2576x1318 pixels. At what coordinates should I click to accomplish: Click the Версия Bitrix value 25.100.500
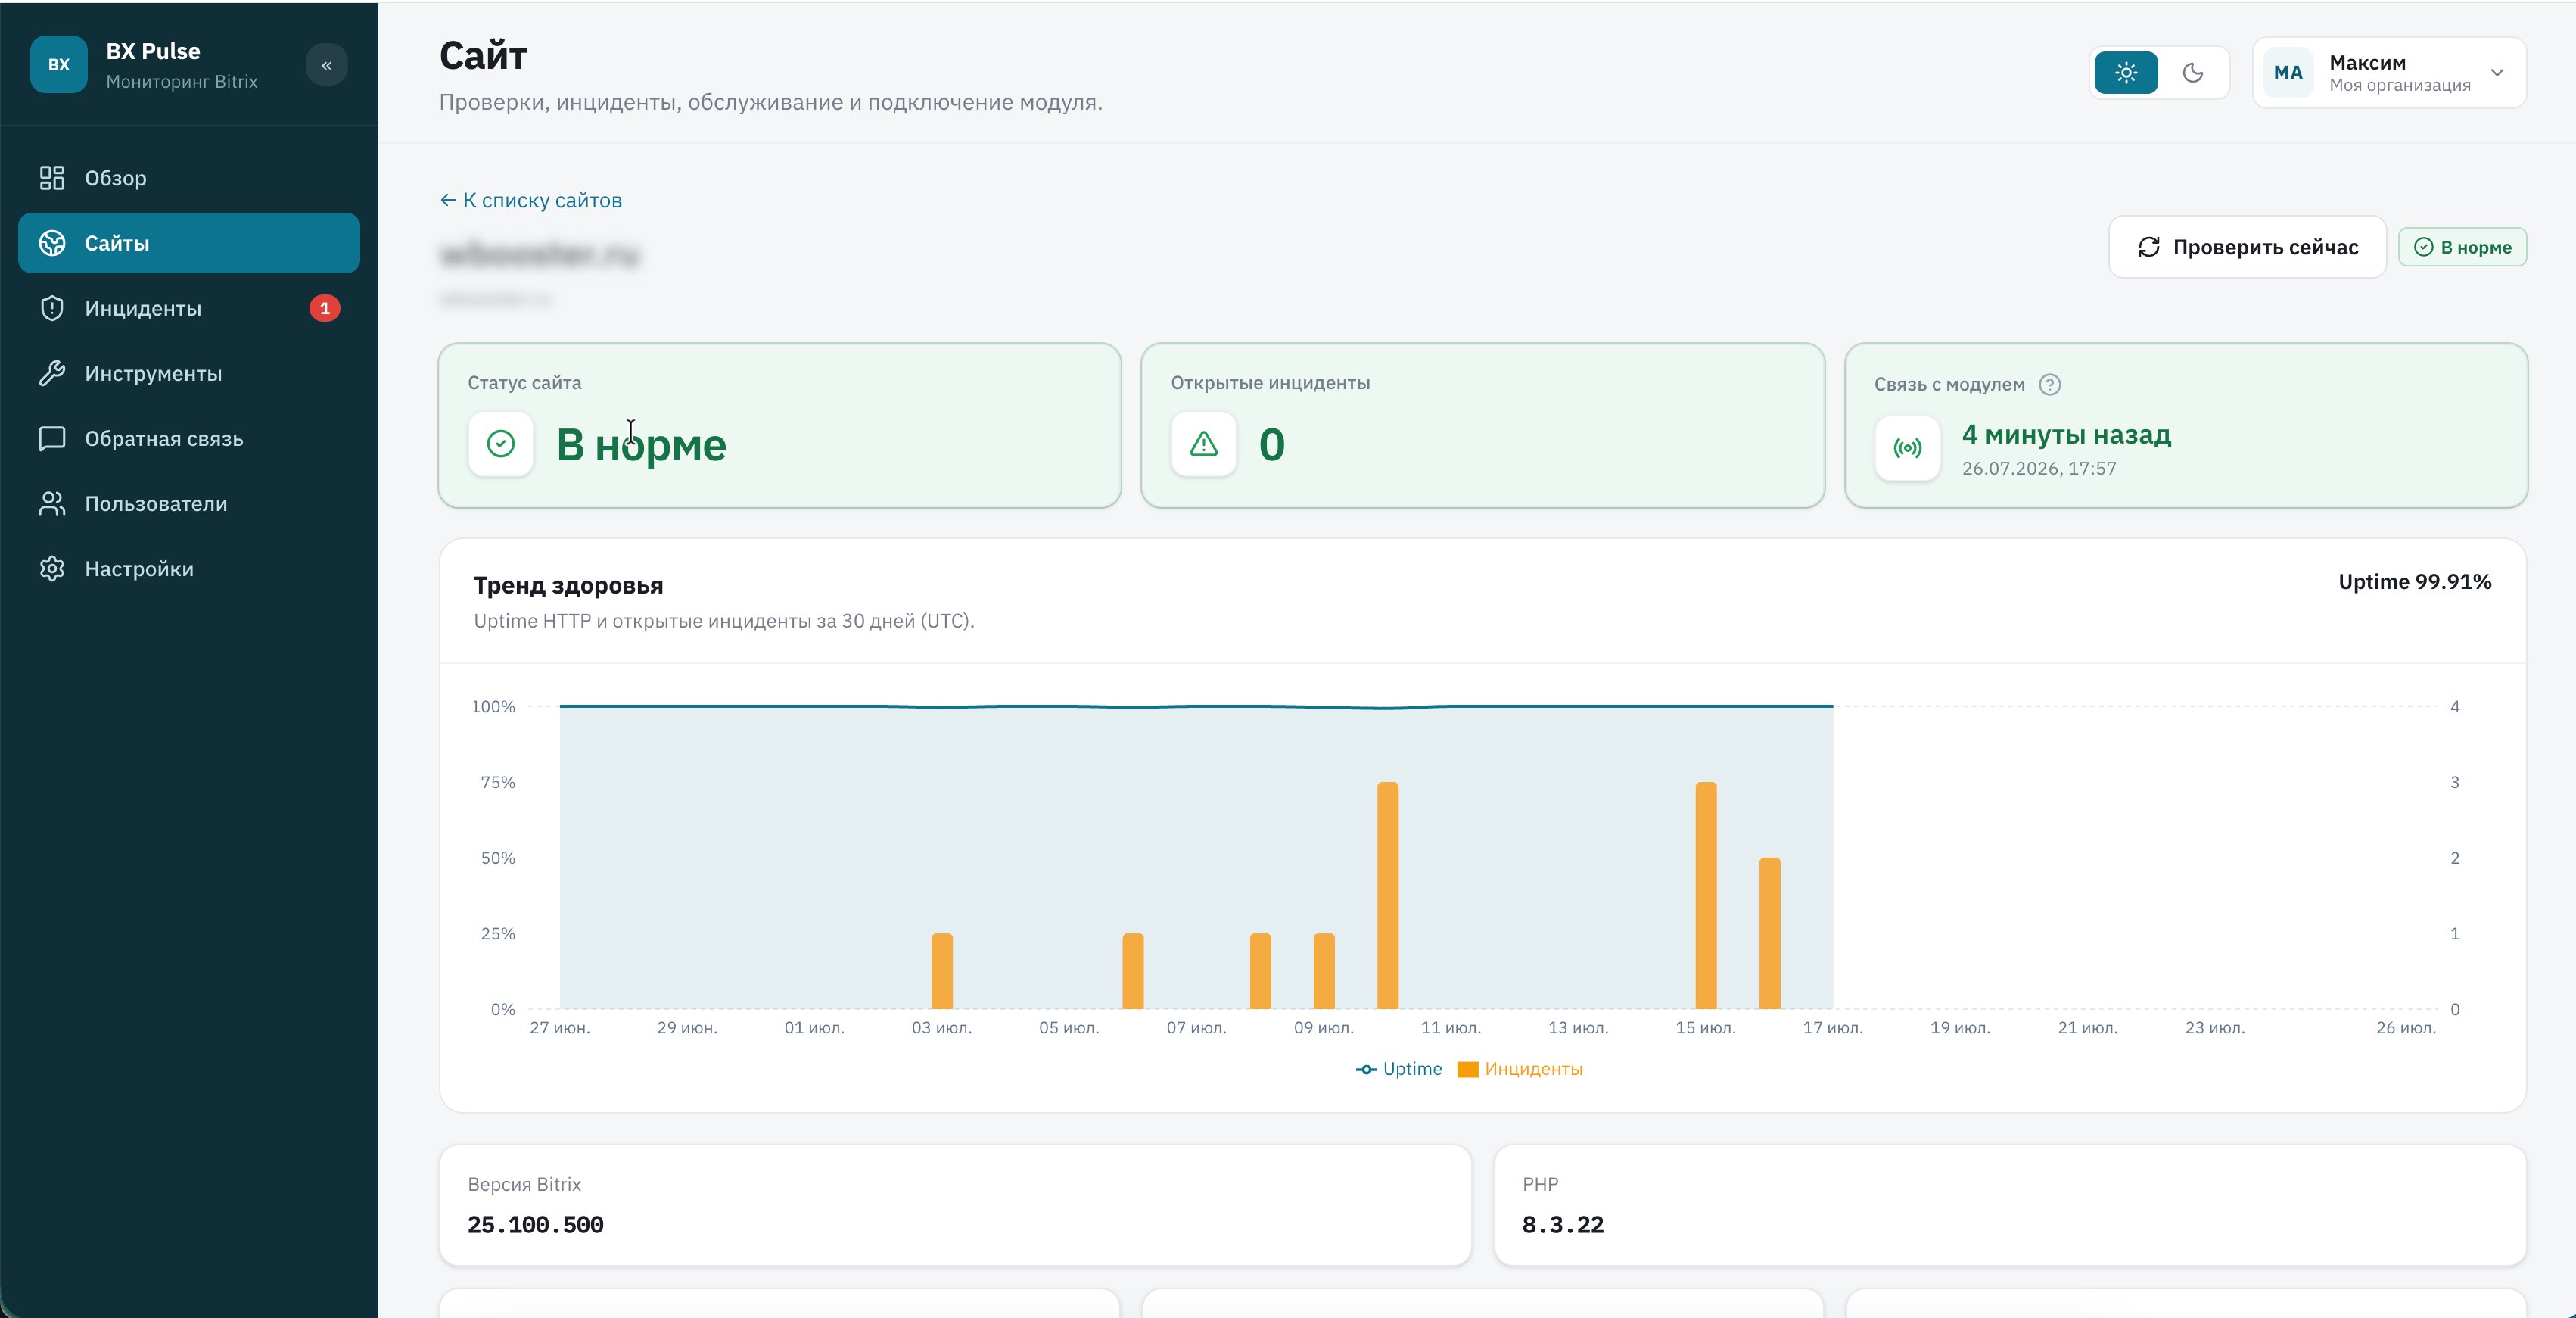535,1225
